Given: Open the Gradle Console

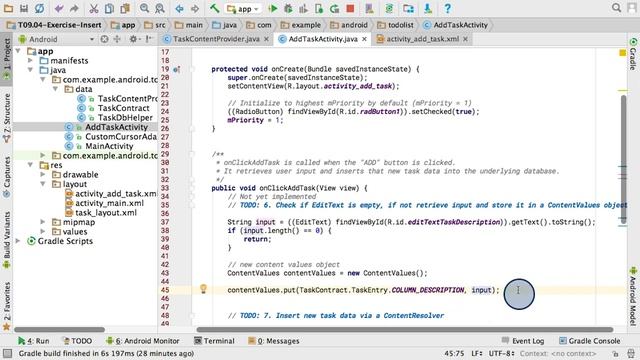Looking at the screenshot, I should pyautogui.click(x=589, y=341).
